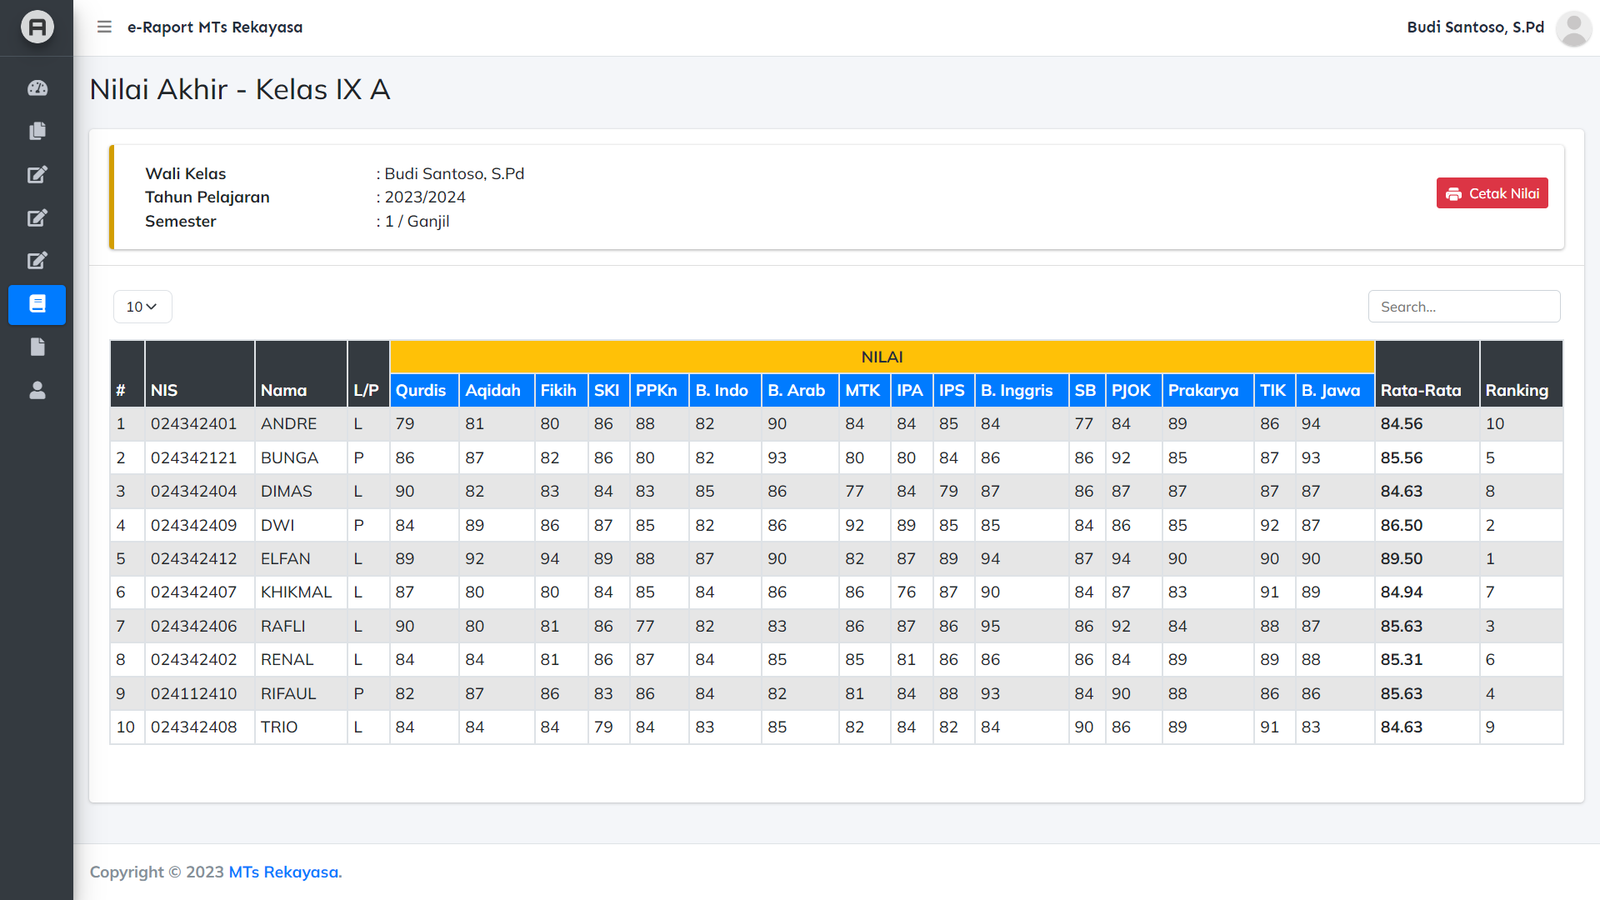Open the dashboard speedometer icon in sidebar
The height and width of the screenshot is (900, 1600).
37,88
